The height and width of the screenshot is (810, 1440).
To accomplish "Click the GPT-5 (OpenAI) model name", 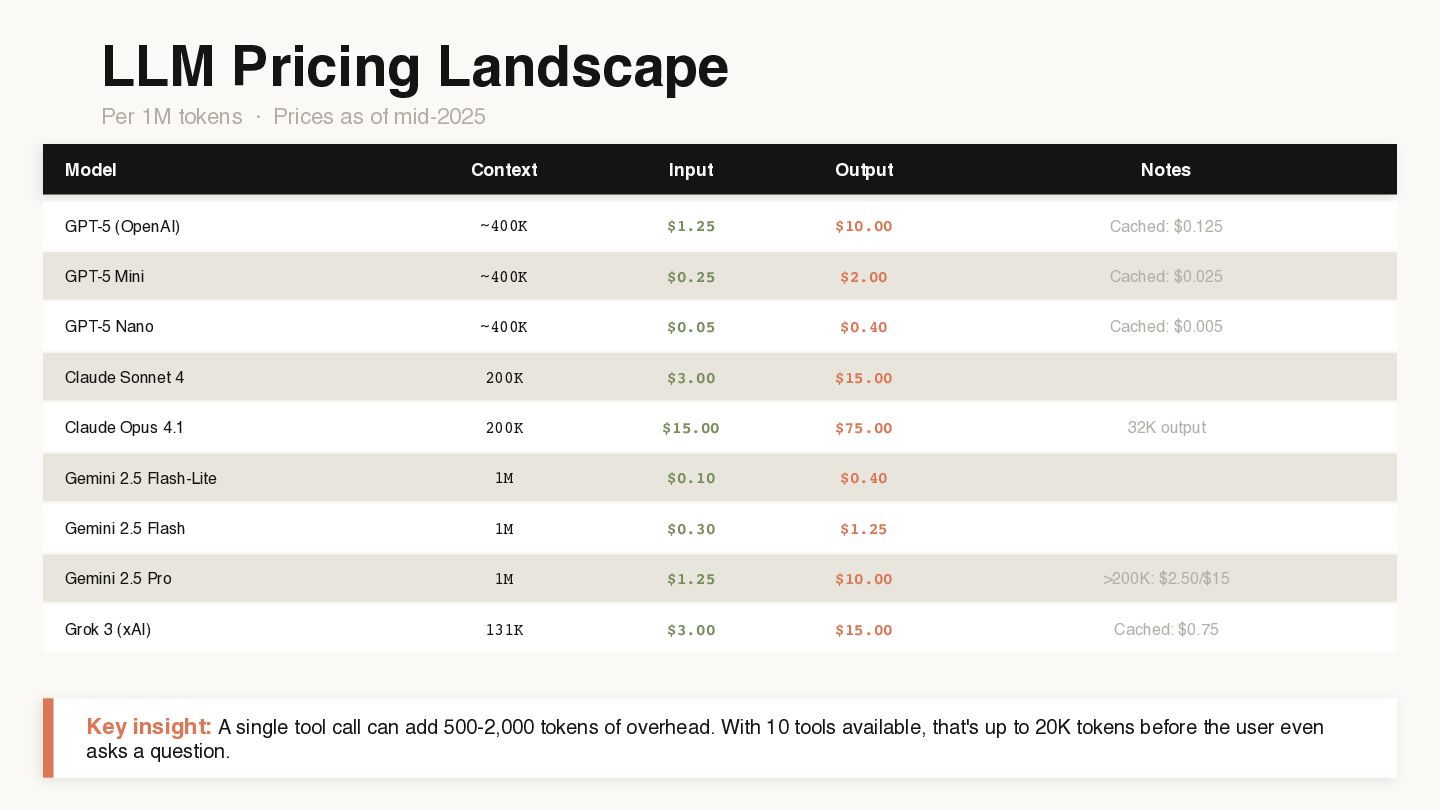I will point(123,226).
